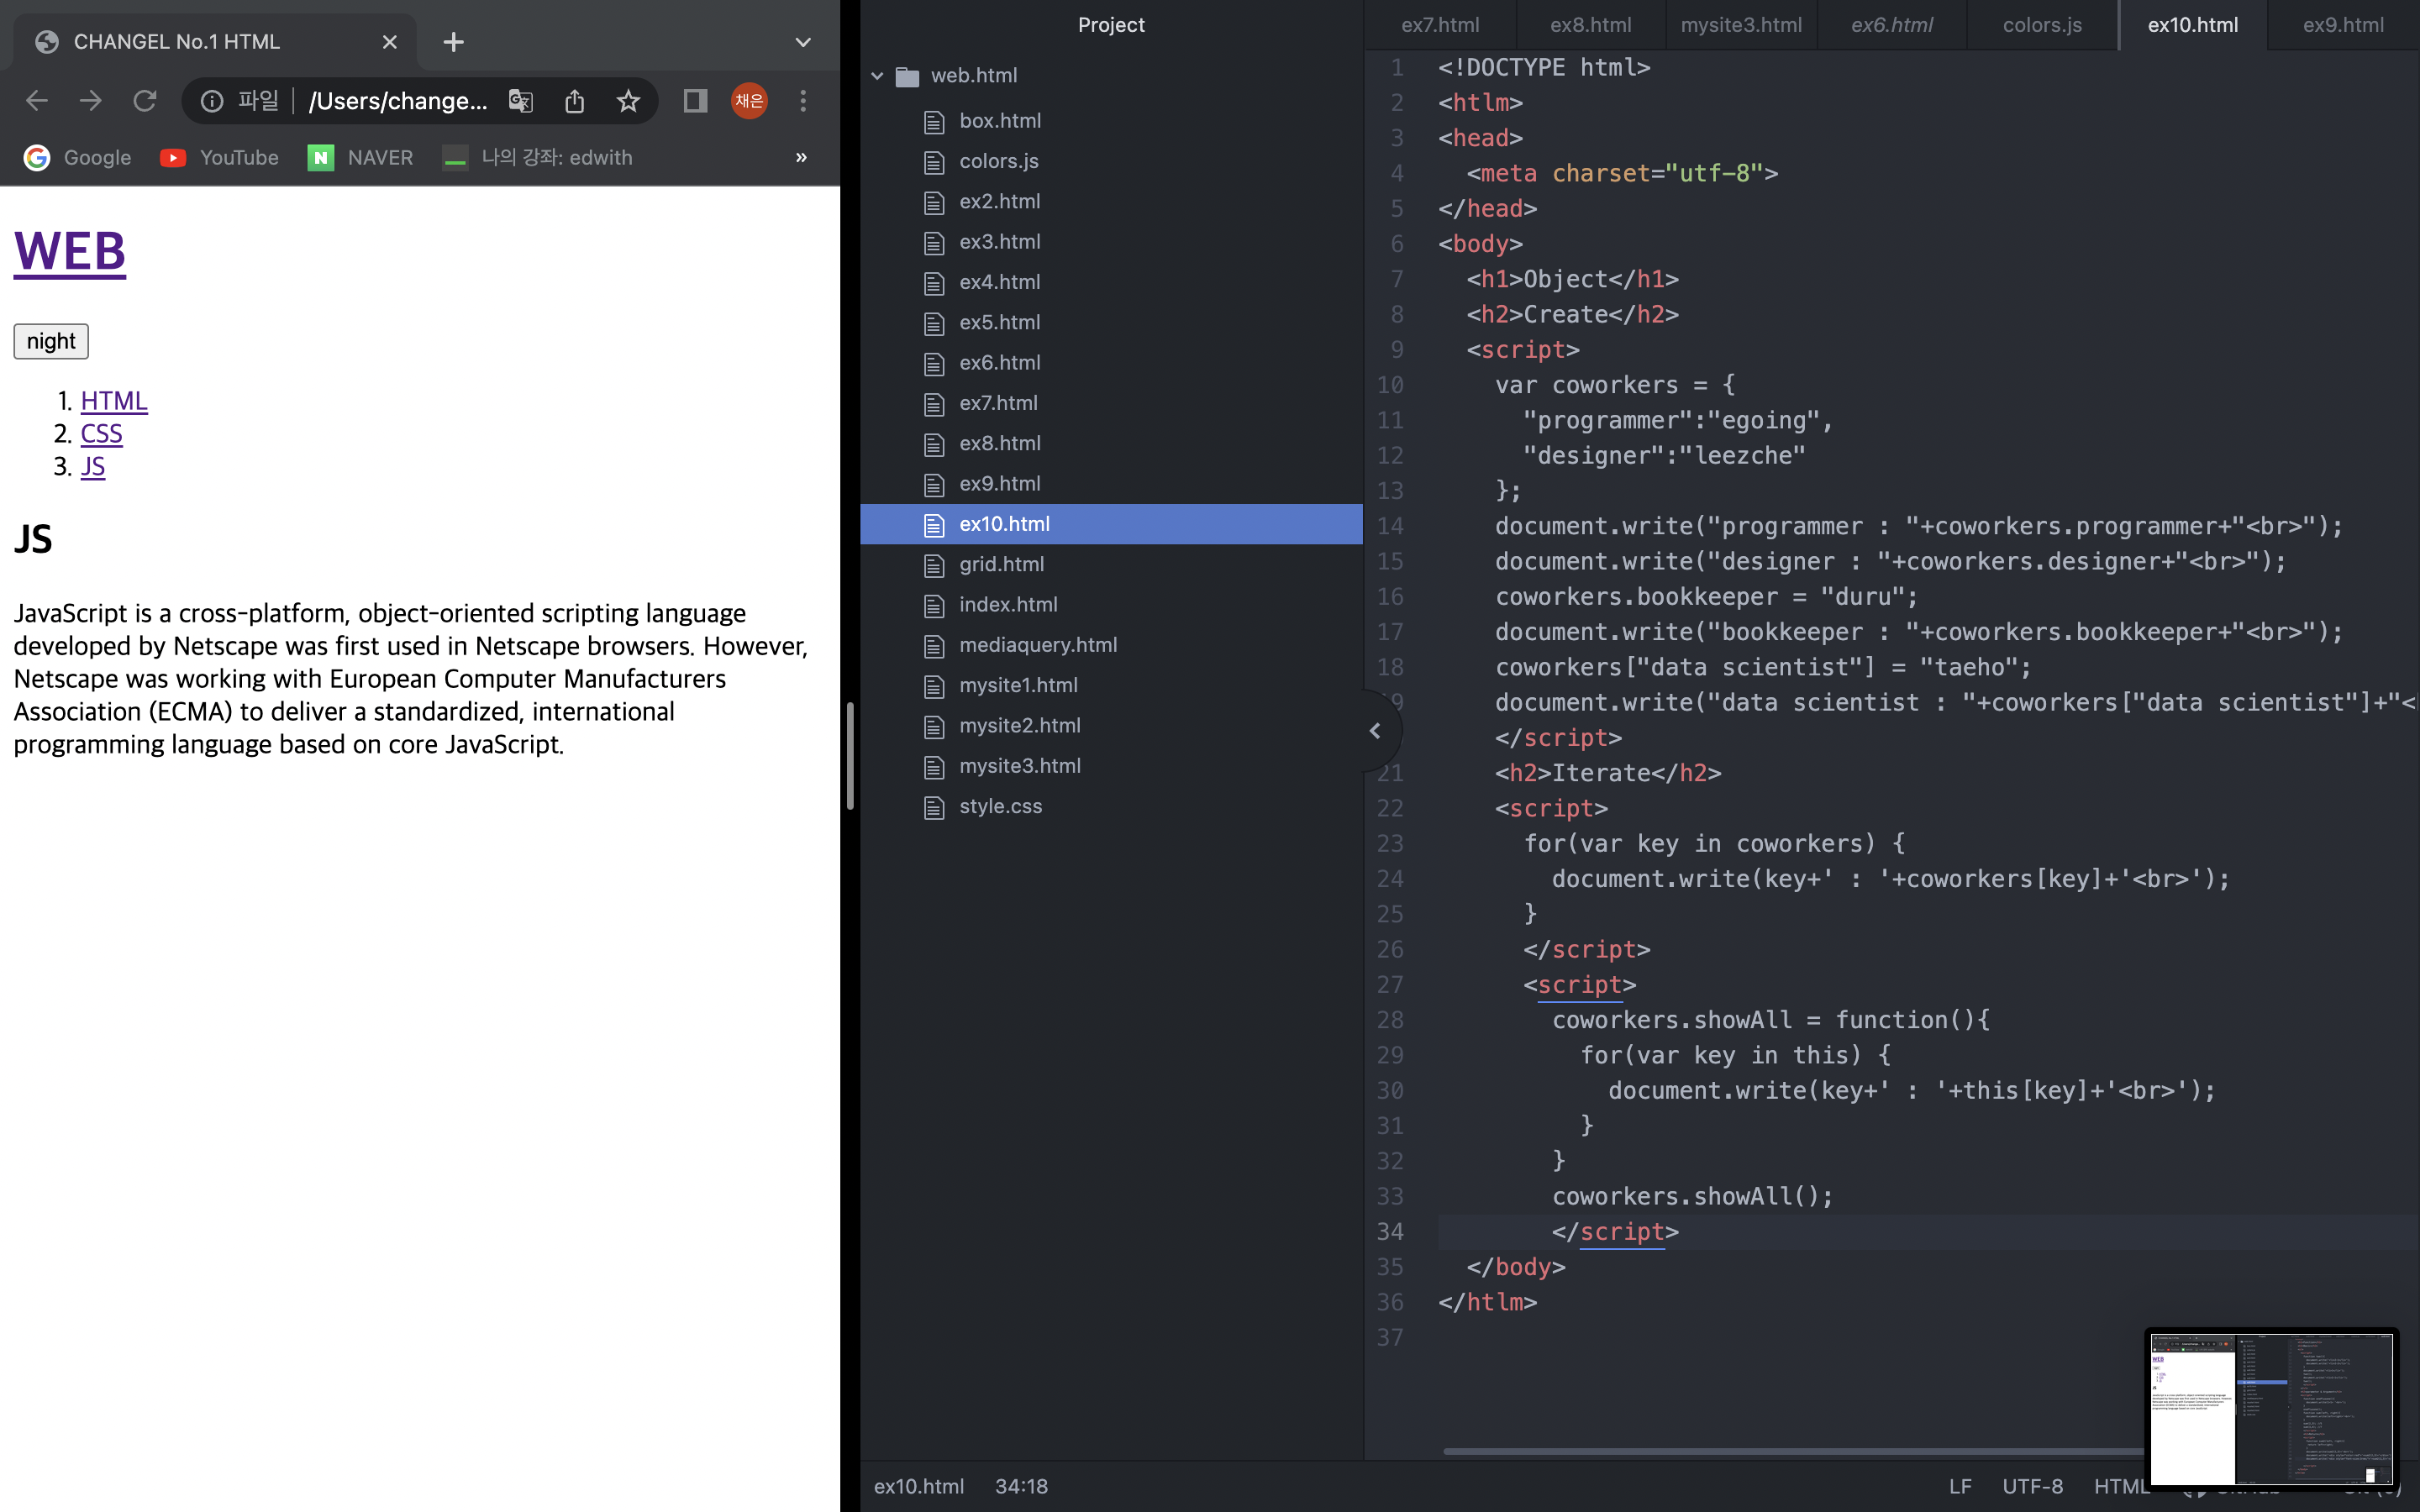Open a new browser tab

click(453, 42)
